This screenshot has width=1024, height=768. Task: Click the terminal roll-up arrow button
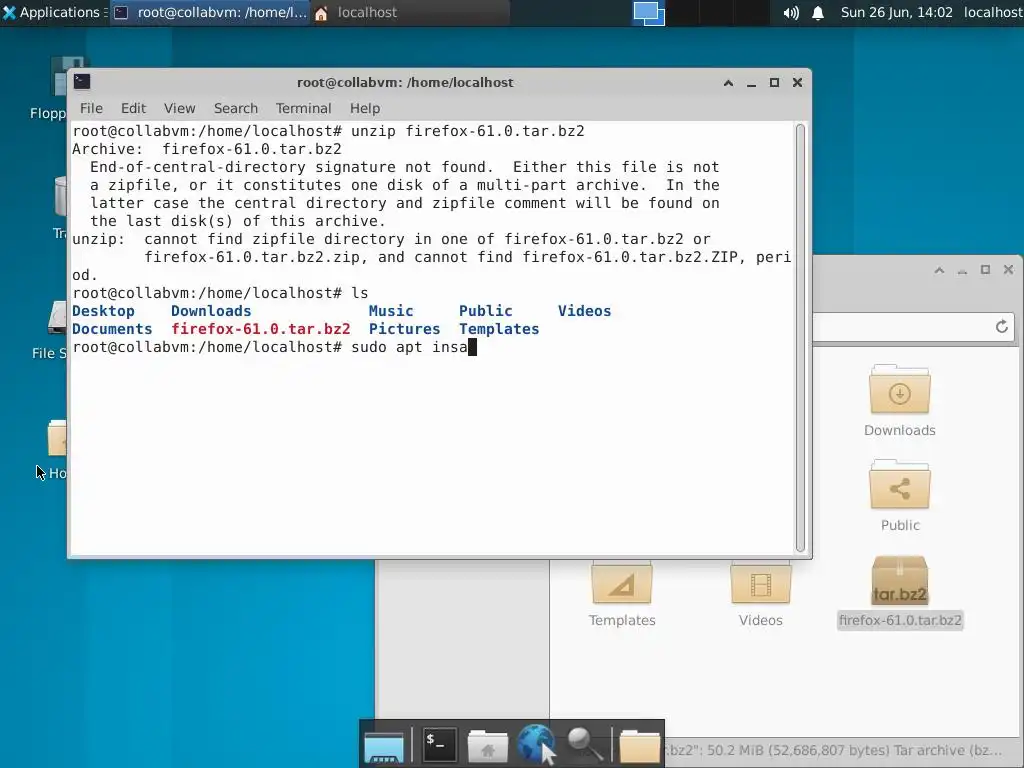click(728, 83)
